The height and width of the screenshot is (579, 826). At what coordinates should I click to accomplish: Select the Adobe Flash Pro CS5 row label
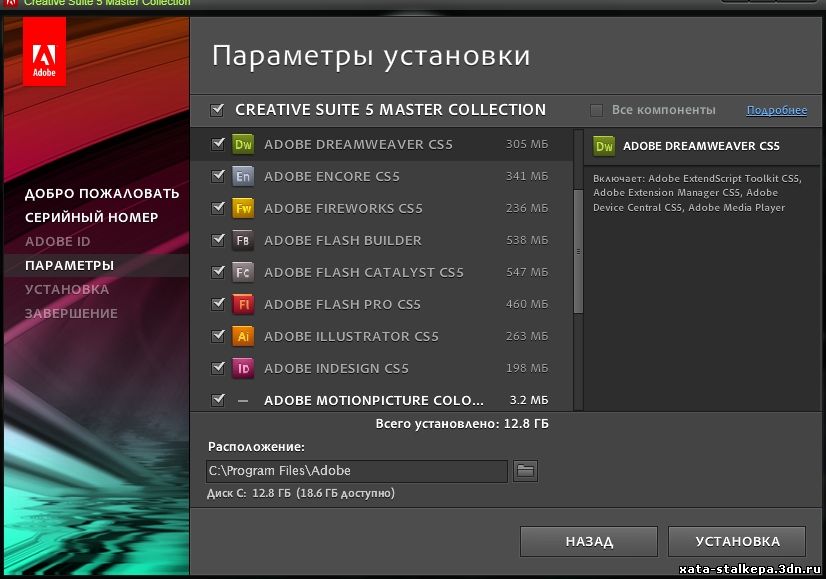pyautogui.click(x=342, y=304)
